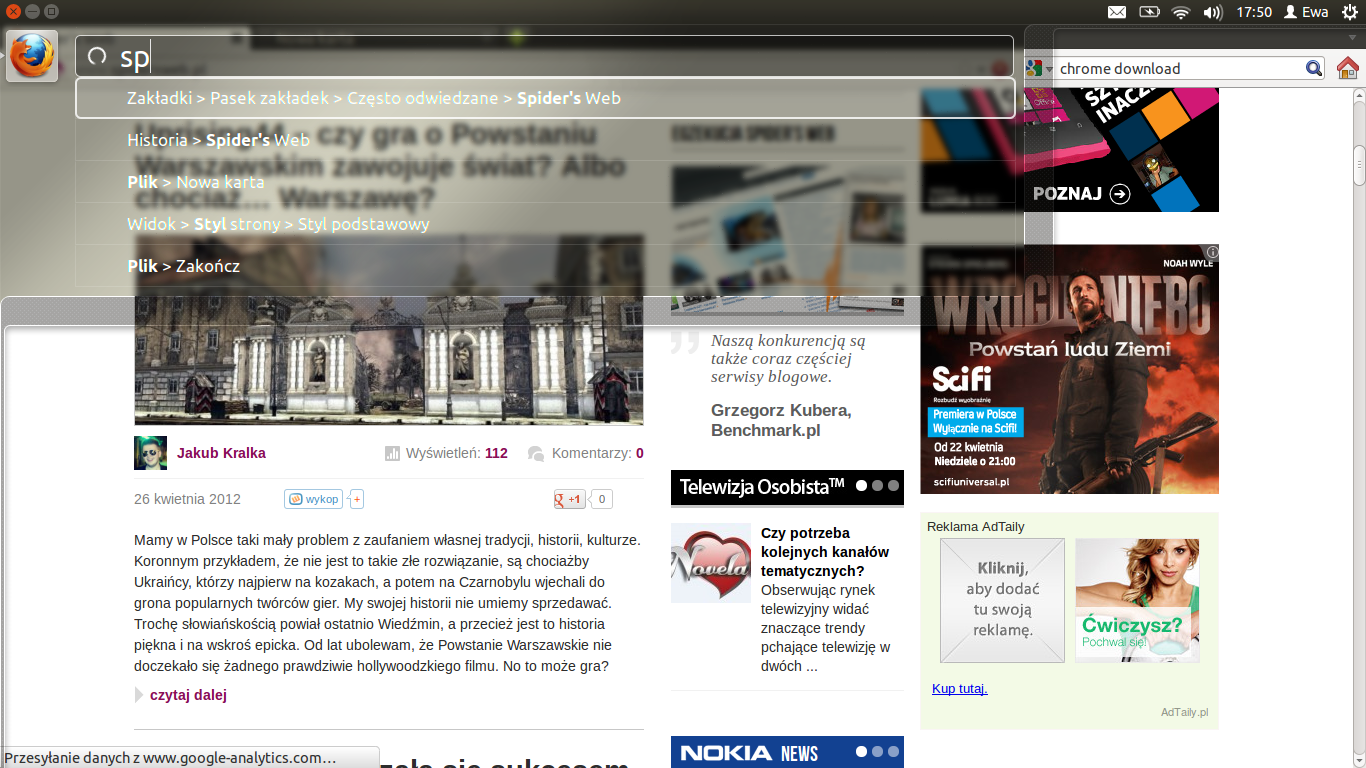1366x768 pixels.
Task: Click the window close button in the top panel
Action: [x=13, y=12]
